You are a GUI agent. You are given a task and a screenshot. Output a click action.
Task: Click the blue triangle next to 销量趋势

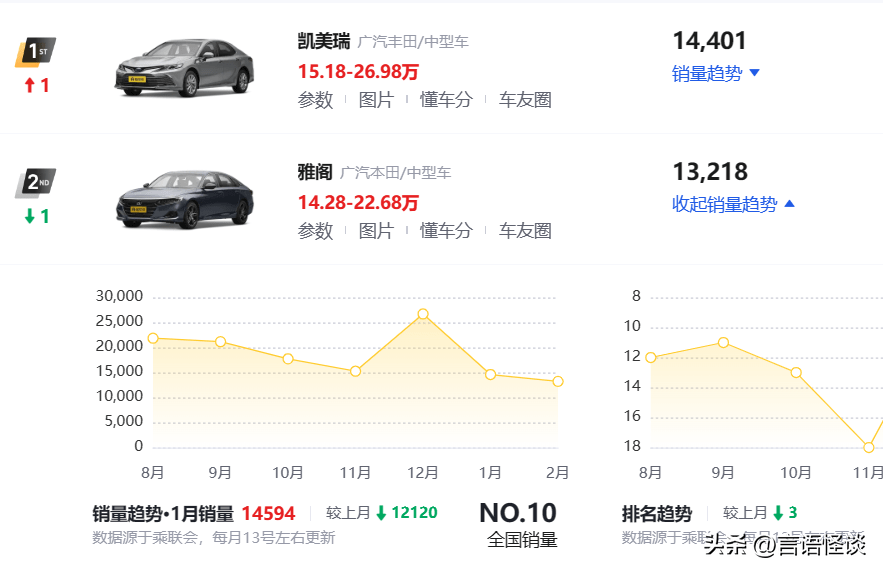click(755, 73)
